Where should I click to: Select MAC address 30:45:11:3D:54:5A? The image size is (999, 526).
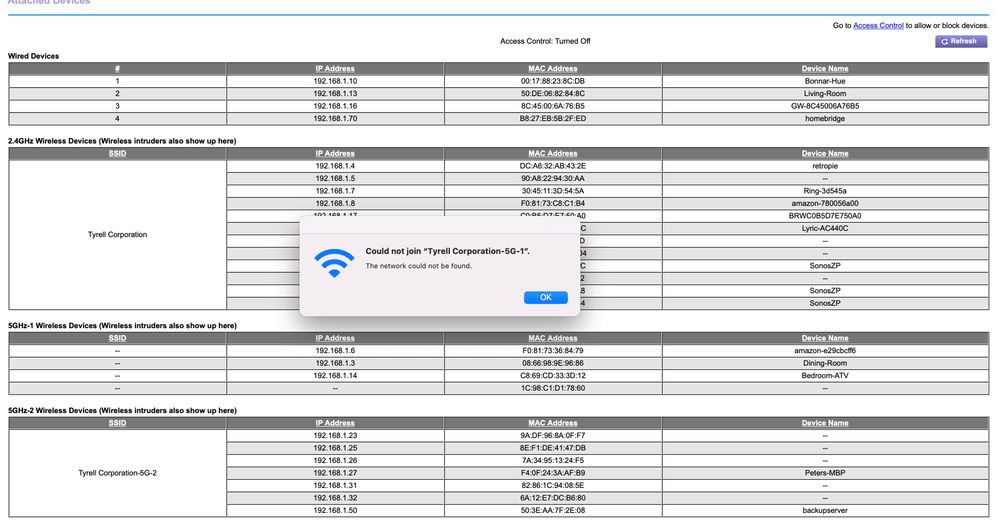click(x=552, y=190)
